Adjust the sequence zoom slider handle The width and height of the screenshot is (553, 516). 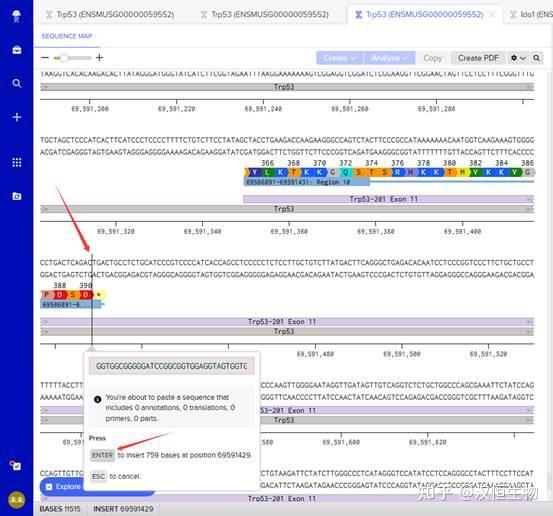63,57
